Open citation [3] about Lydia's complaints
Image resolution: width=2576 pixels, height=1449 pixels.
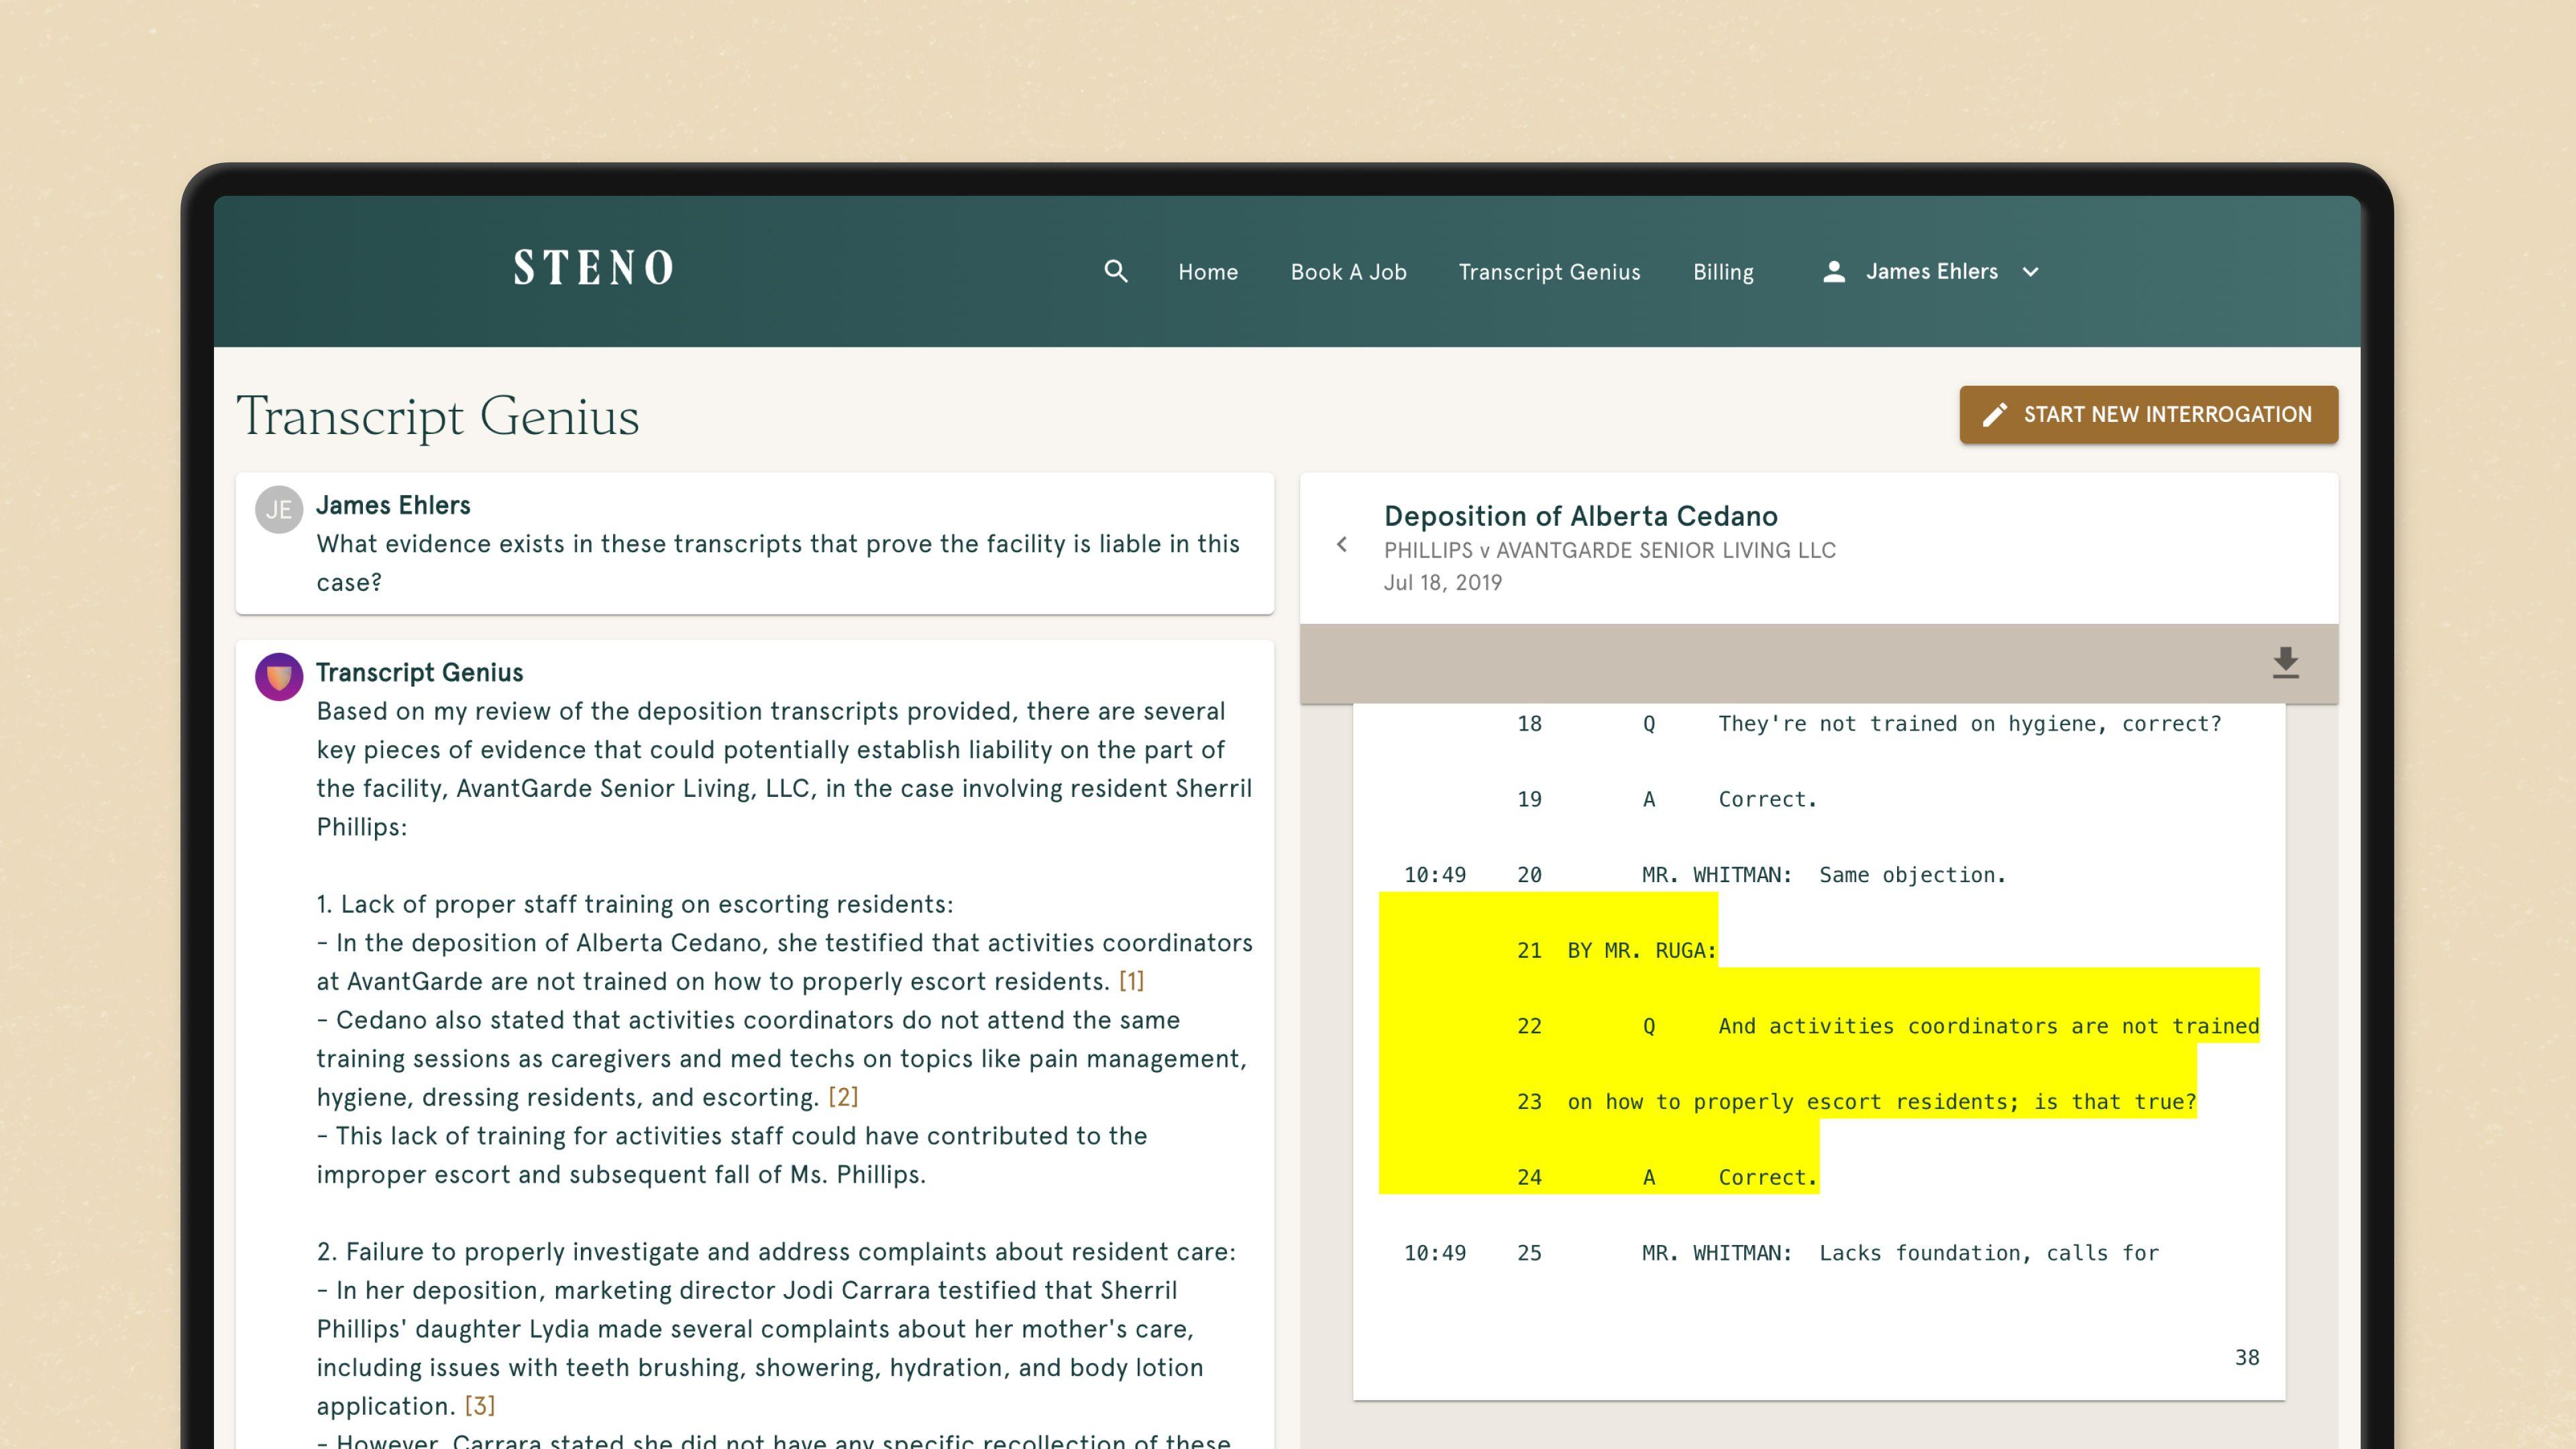tap(479, 1405)
